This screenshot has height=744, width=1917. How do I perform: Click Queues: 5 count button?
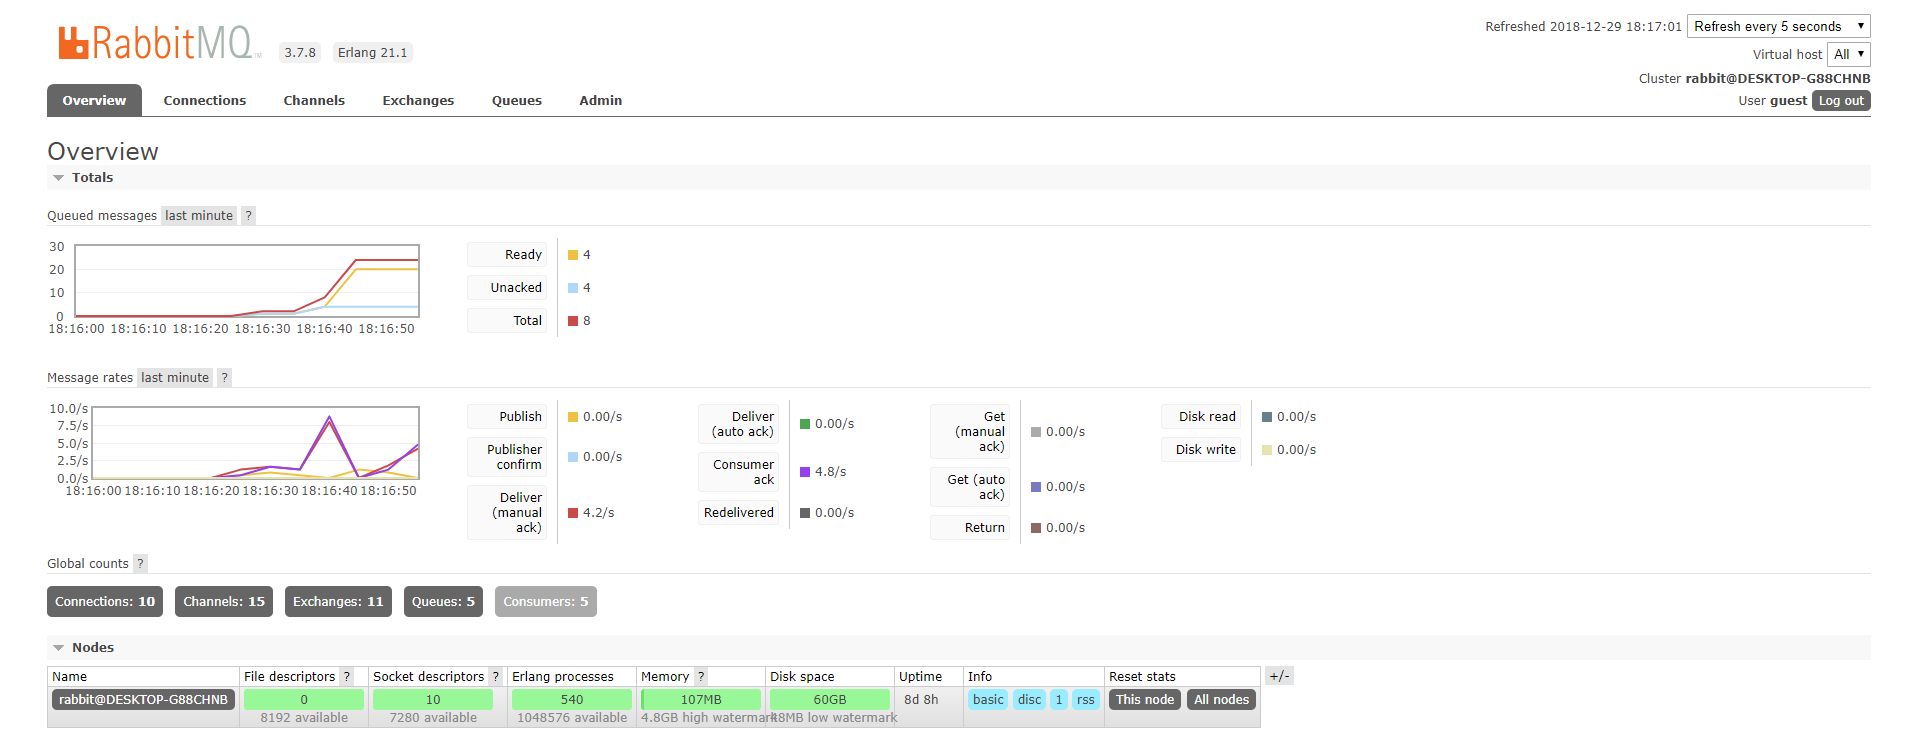tap(443, 602)
